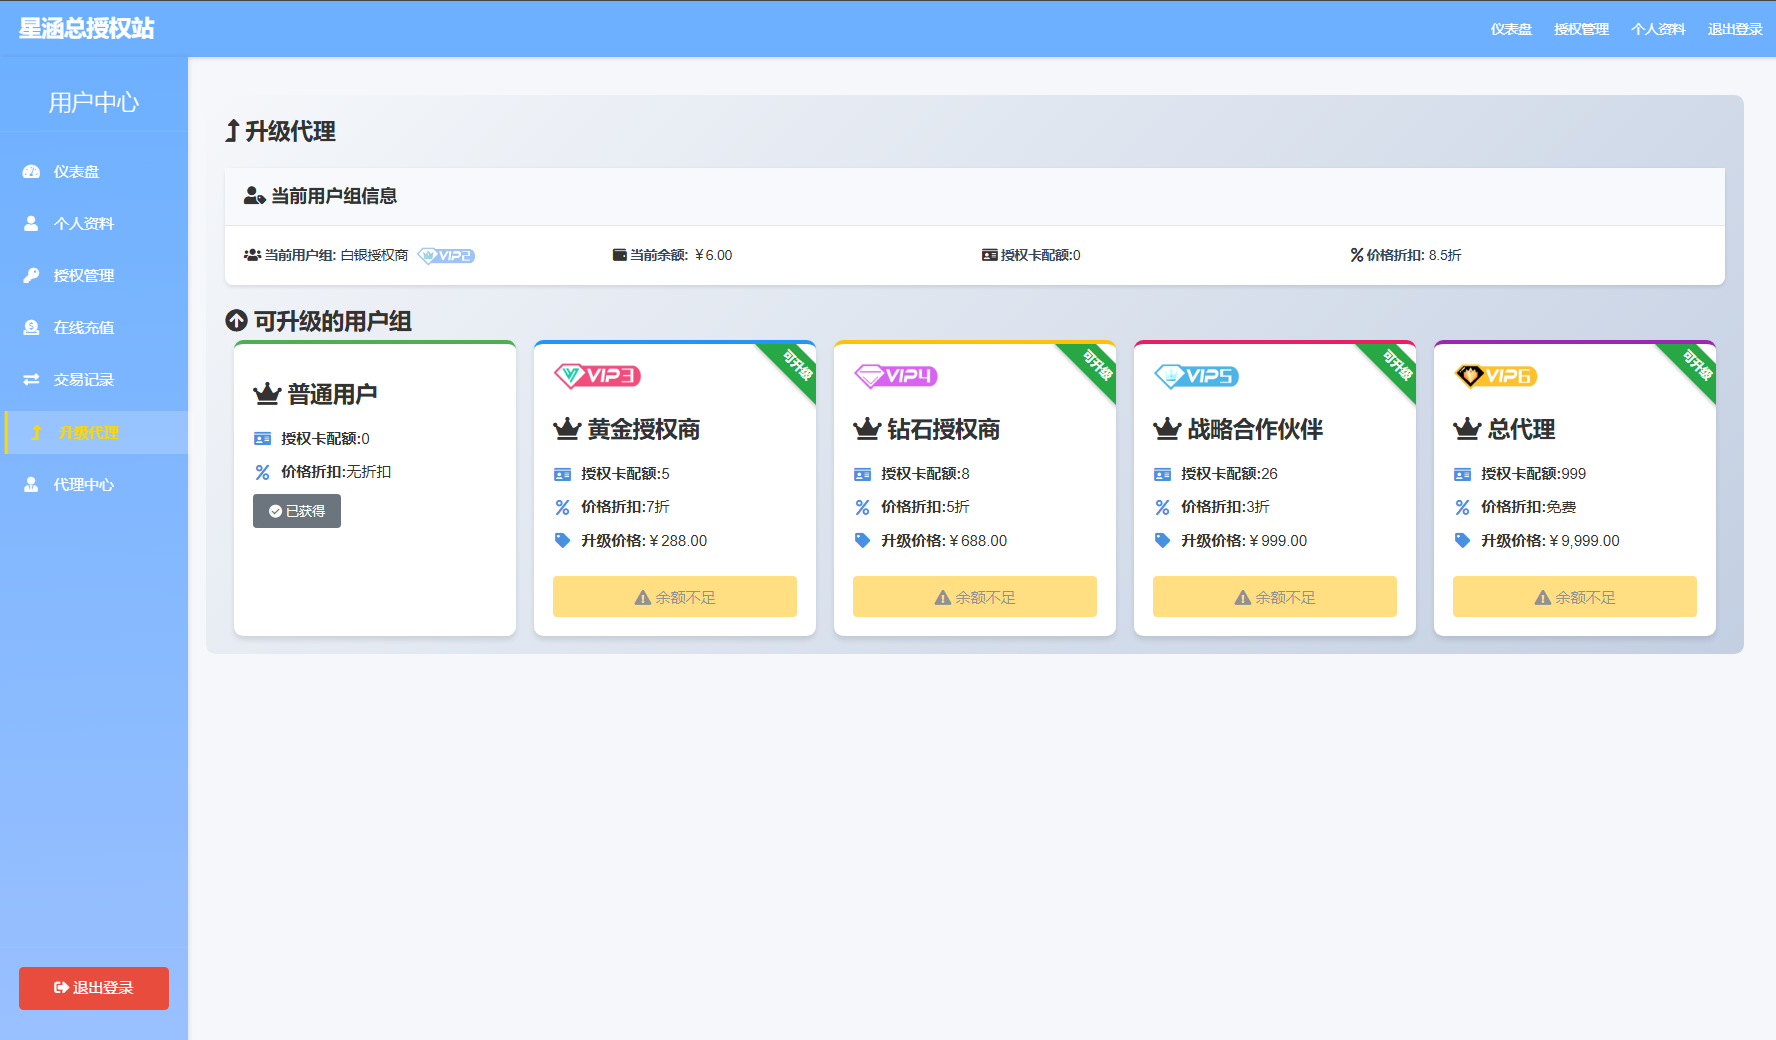The width and height of the screenshot is (1776, 1040).
Task: Click 退出登录 in the top navigation
Action: 1735,29
